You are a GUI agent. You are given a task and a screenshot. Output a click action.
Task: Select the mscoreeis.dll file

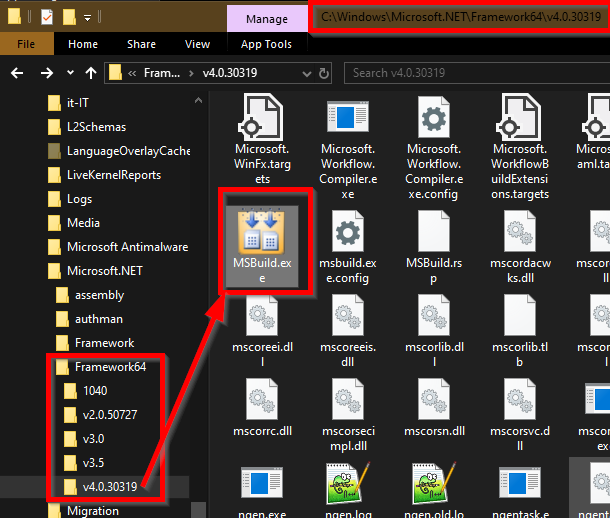click(x=348, y=331)
